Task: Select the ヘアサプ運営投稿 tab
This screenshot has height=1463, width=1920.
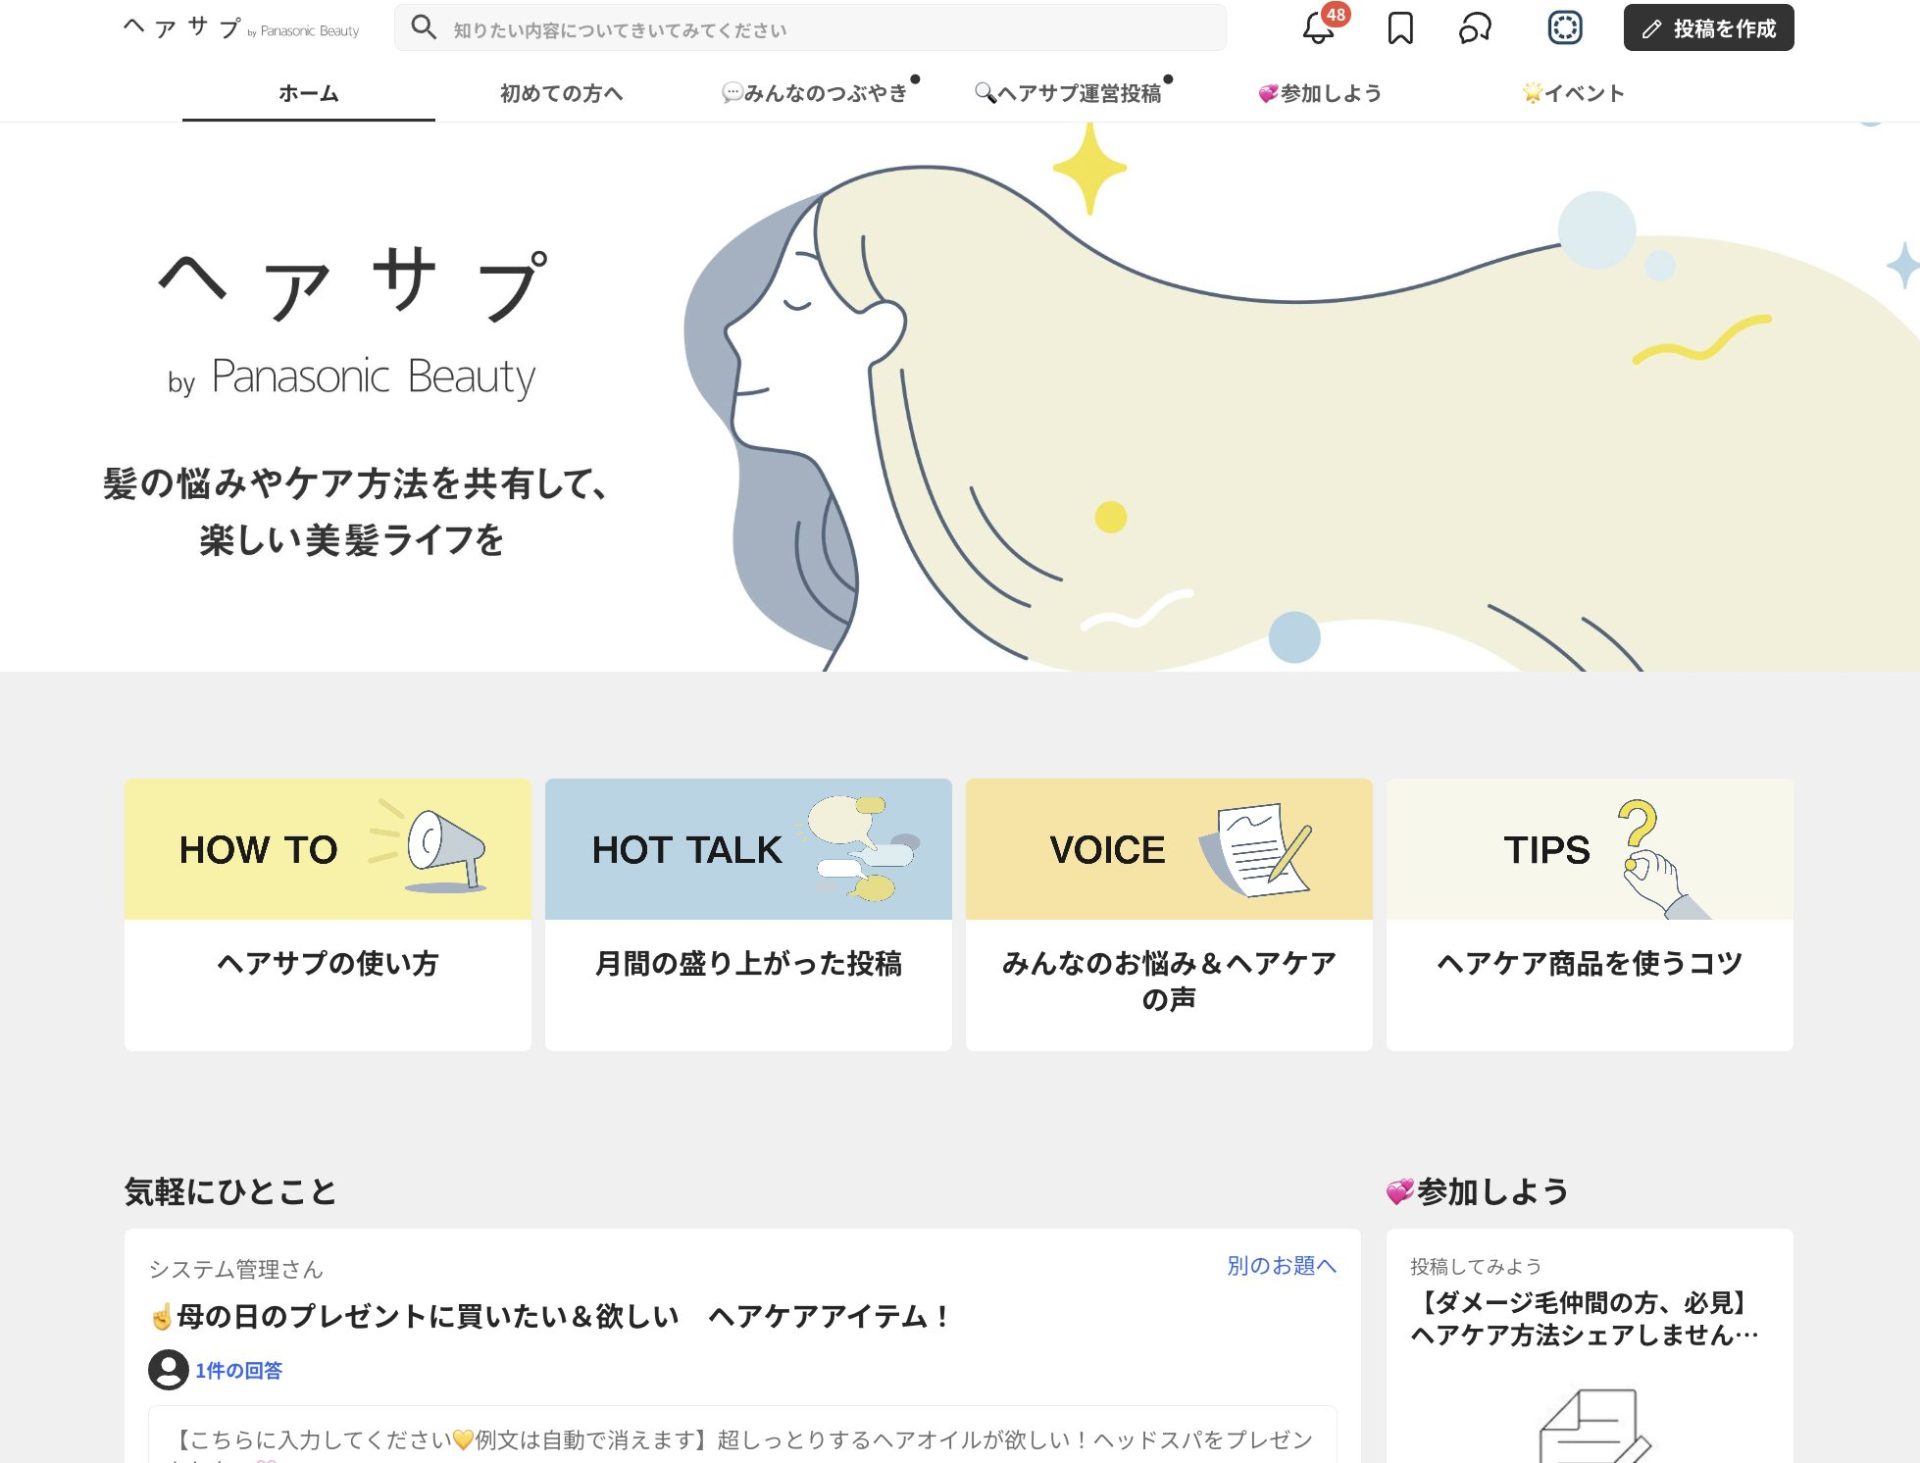Action: click(x=1069, y=93)
